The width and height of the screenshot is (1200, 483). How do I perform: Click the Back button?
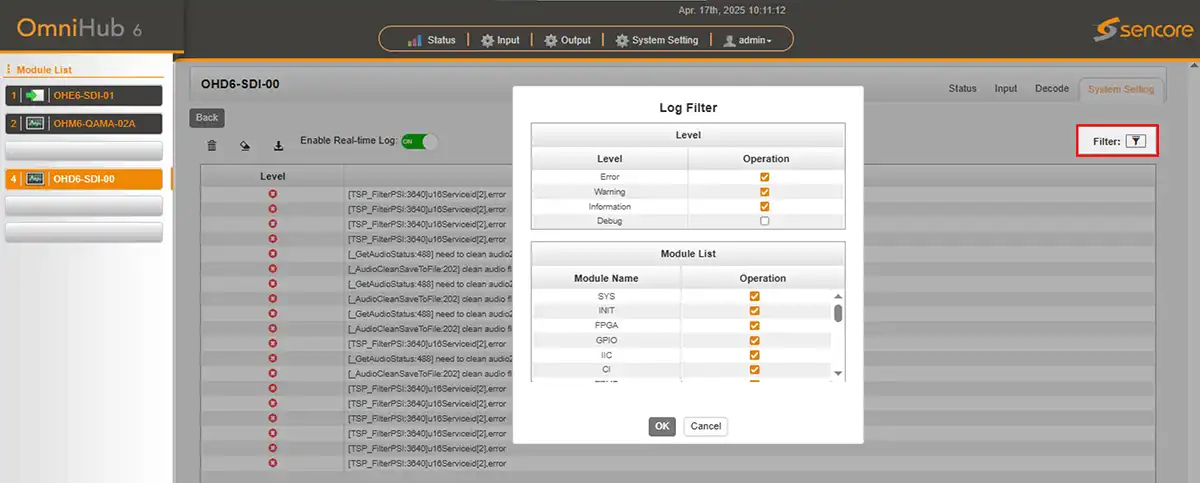click(x=206, y=117)
